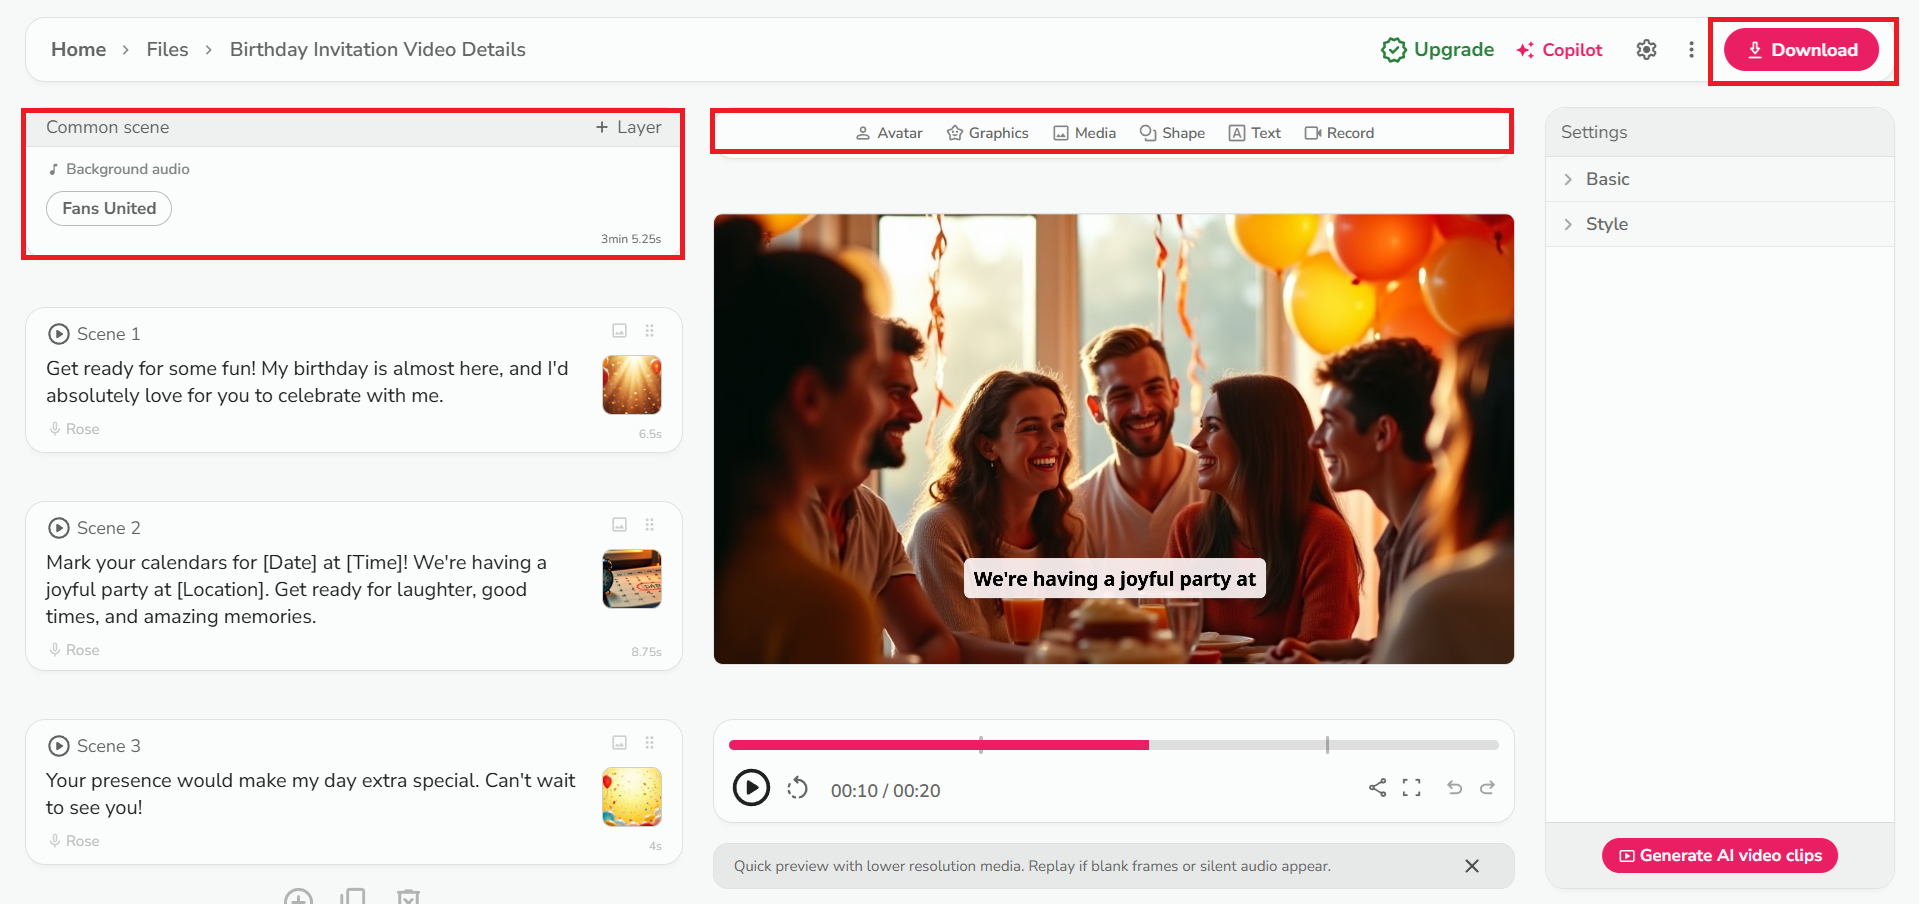1919x904 pixels.
Task: Click the "3min 5.25s" audio duration
Action: (x=631, y=239)
